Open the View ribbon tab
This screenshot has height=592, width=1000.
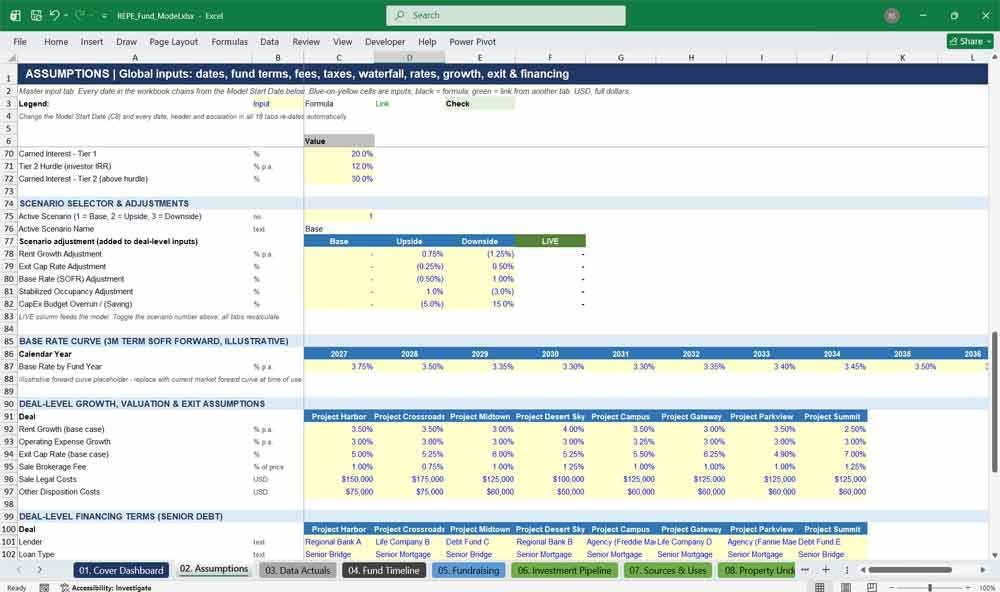tap(342, 41)
